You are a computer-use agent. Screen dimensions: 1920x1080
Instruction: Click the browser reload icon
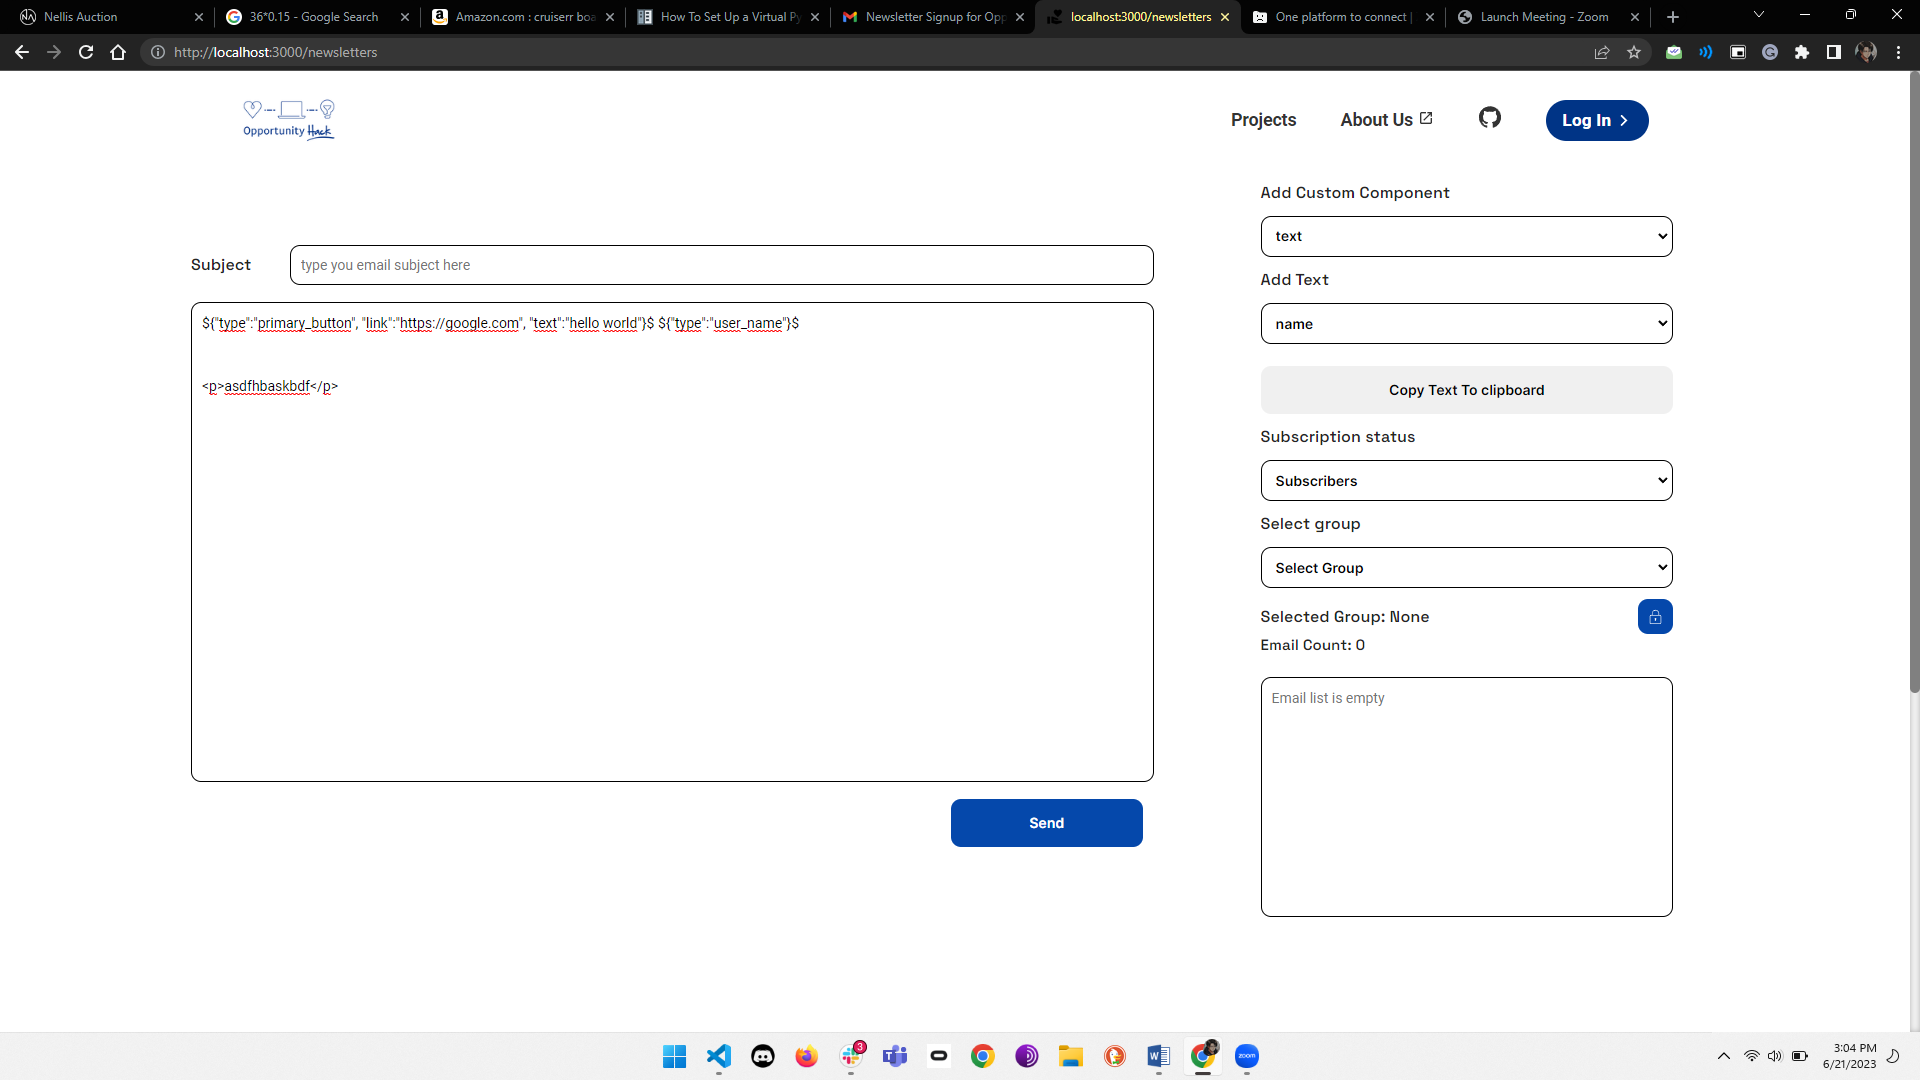(86, 52)
